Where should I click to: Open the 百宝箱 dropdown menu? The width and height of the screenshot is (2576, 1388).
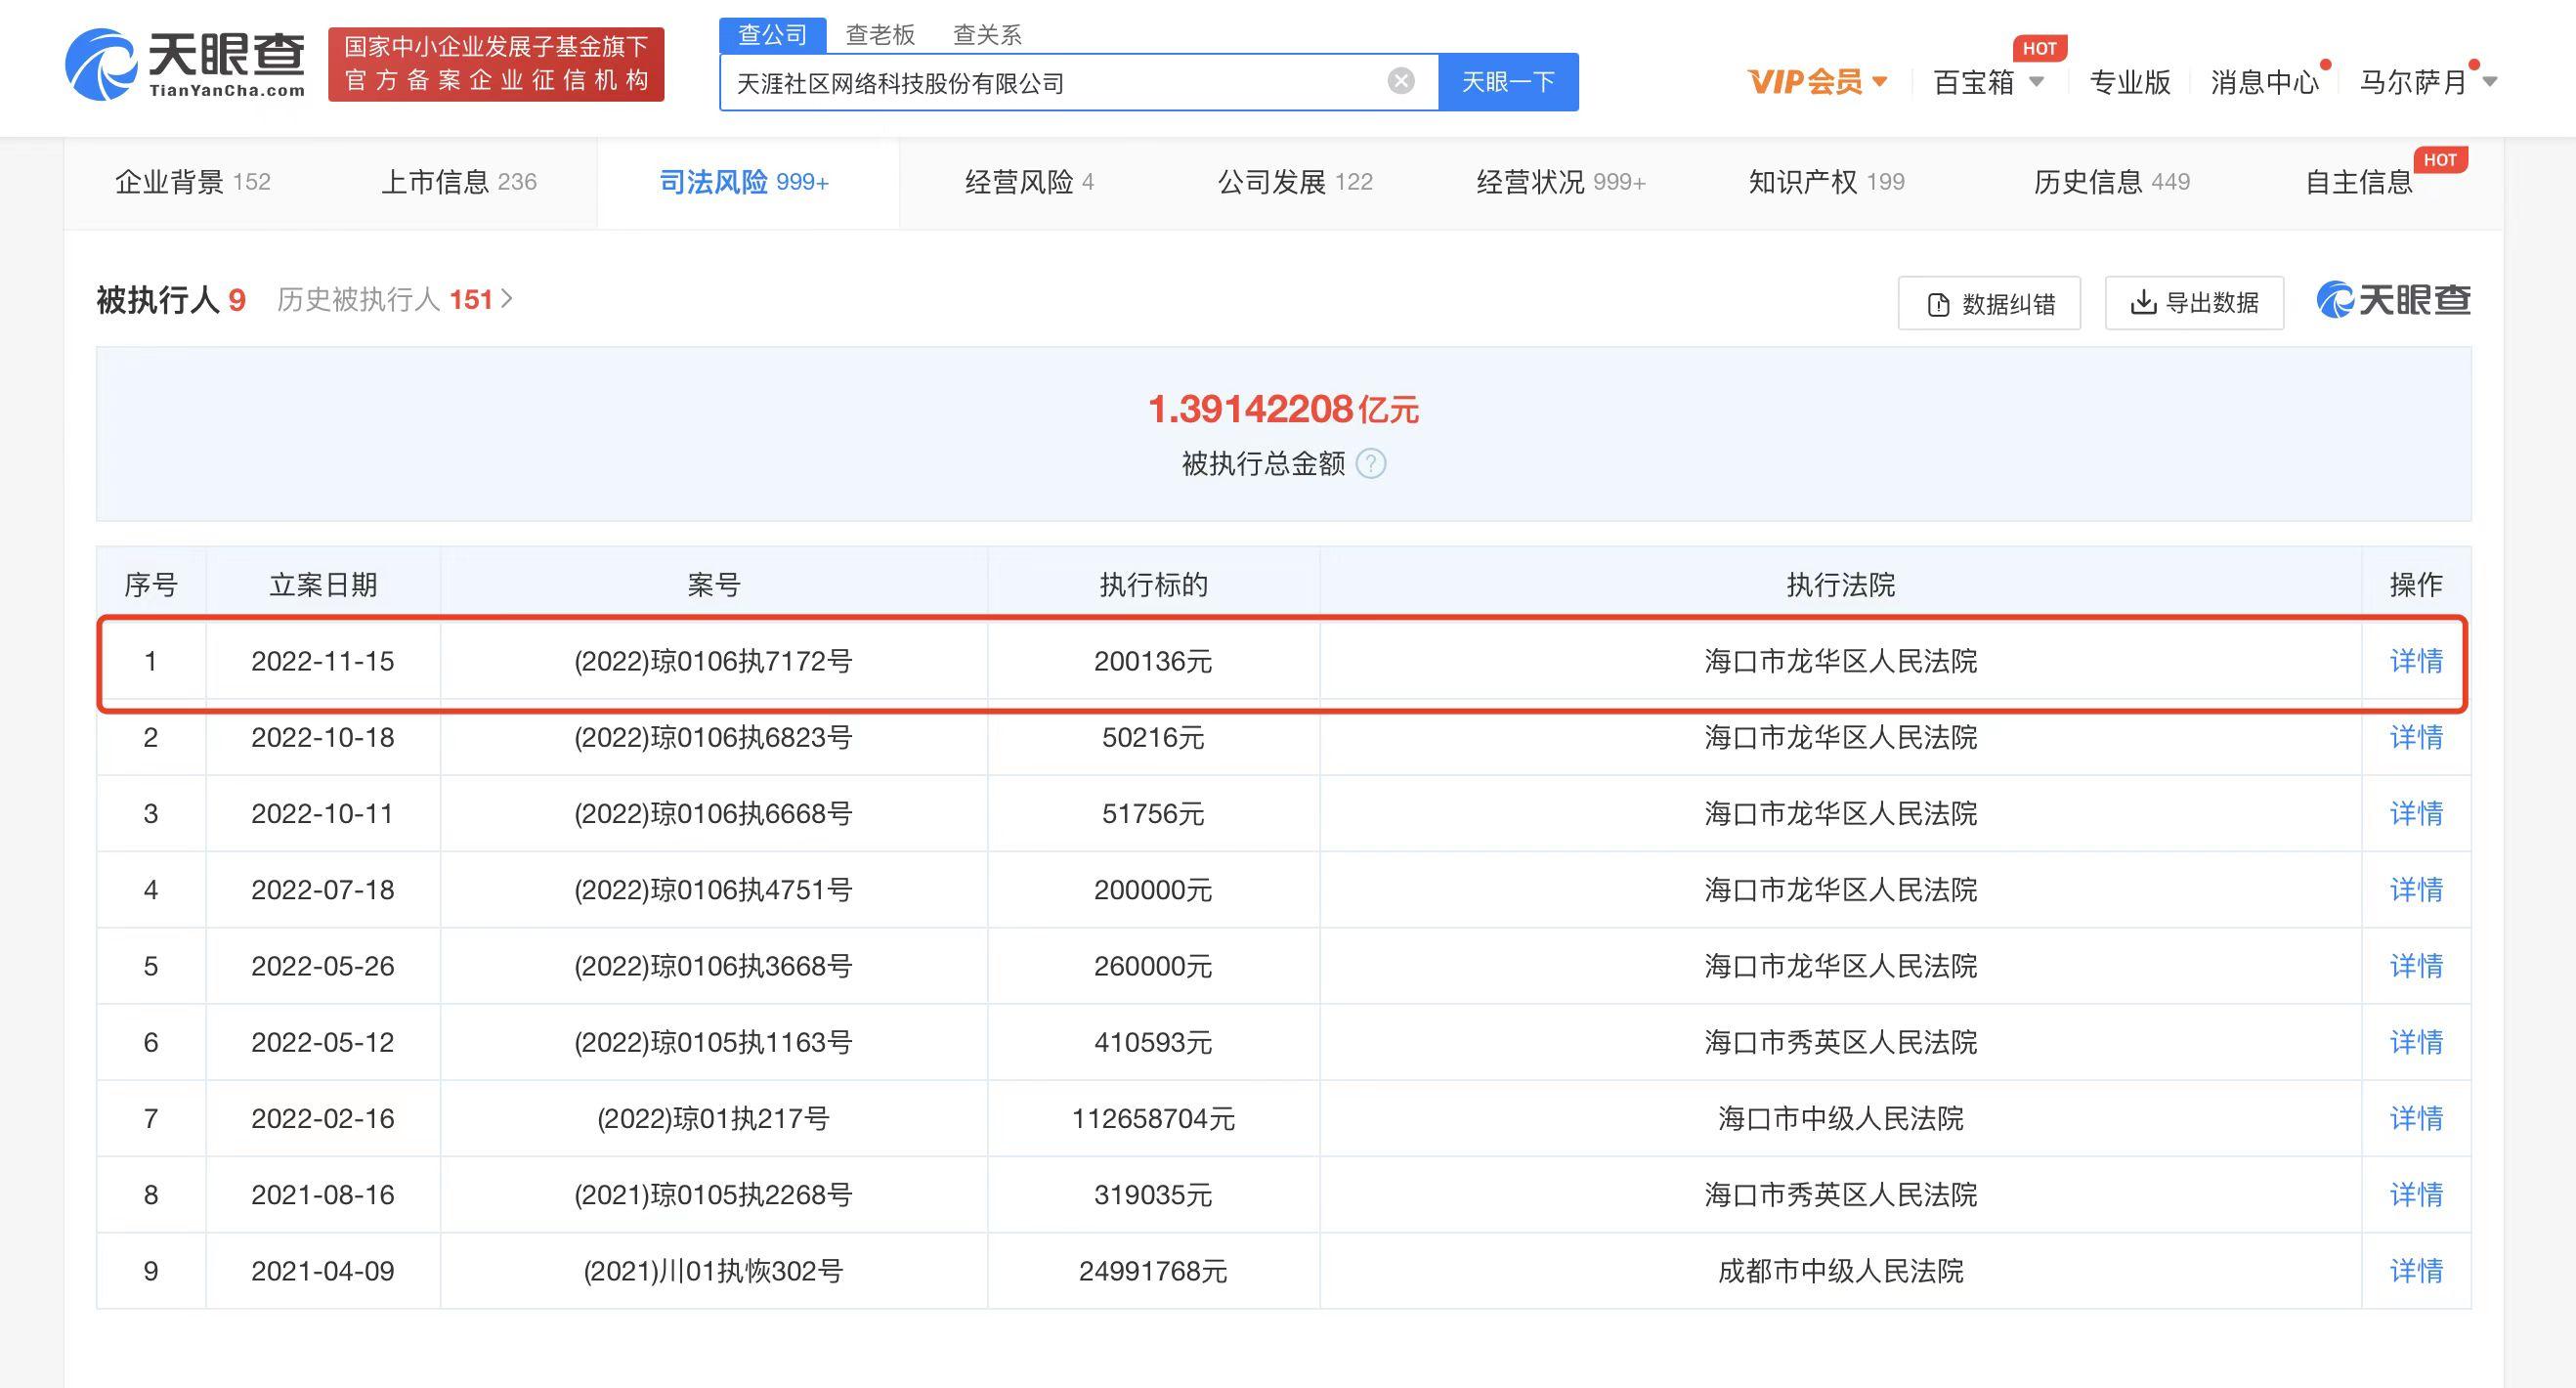(1988, 82)
